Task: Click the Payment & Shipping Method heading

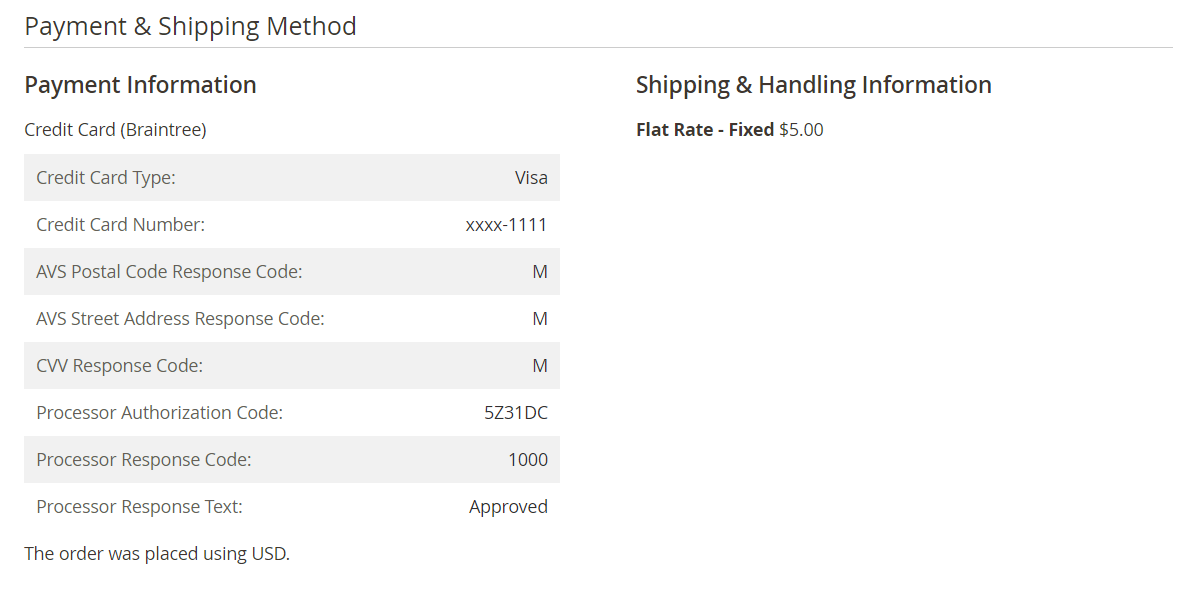Action: coord(190,26)
